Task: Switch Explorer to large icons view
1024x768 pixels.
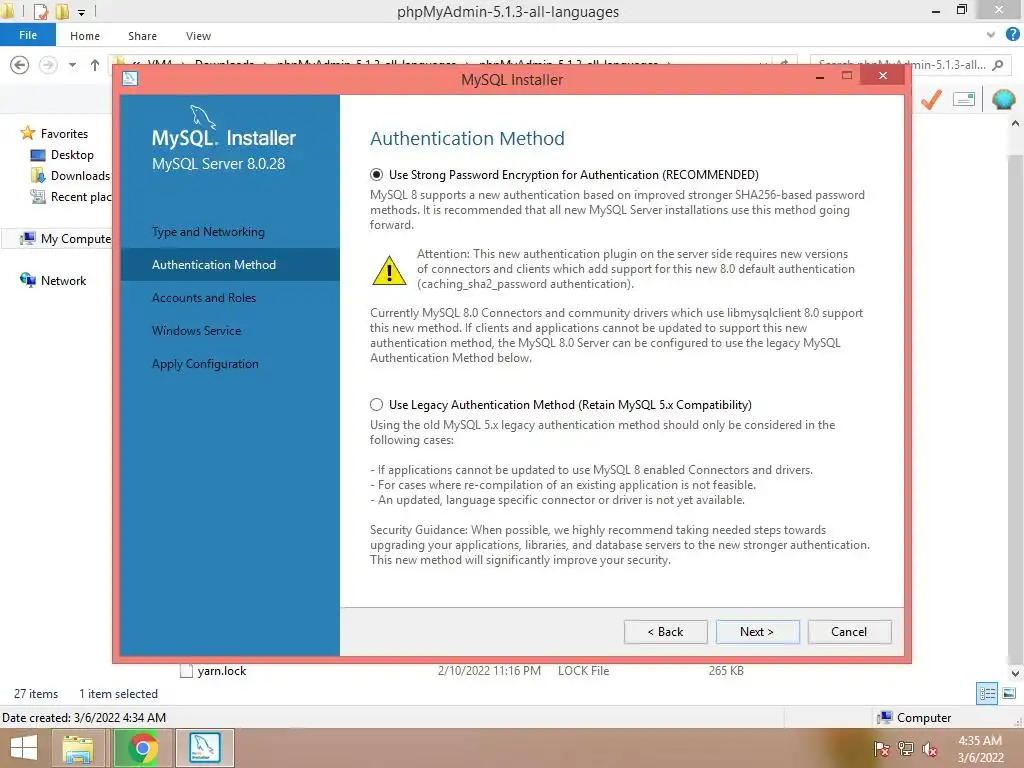Action: pos(1009,693)
